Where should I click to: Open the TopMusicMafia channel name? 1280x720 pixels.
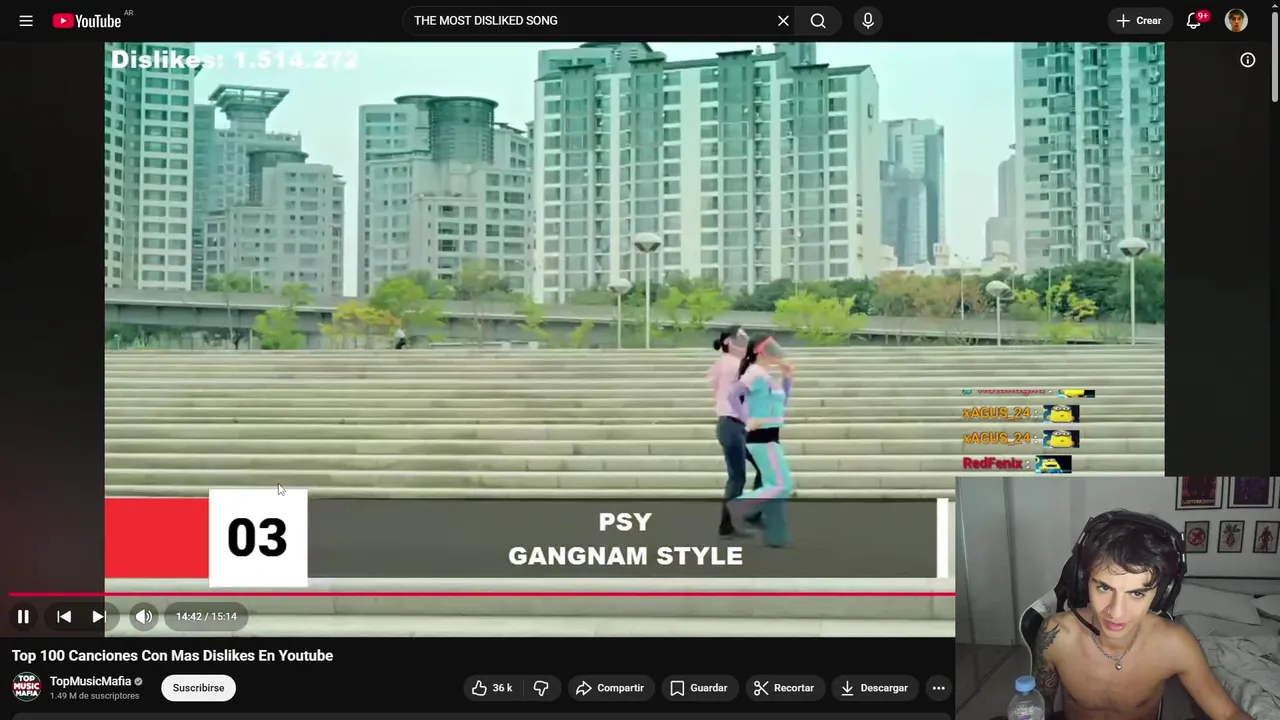click(90, 682)
